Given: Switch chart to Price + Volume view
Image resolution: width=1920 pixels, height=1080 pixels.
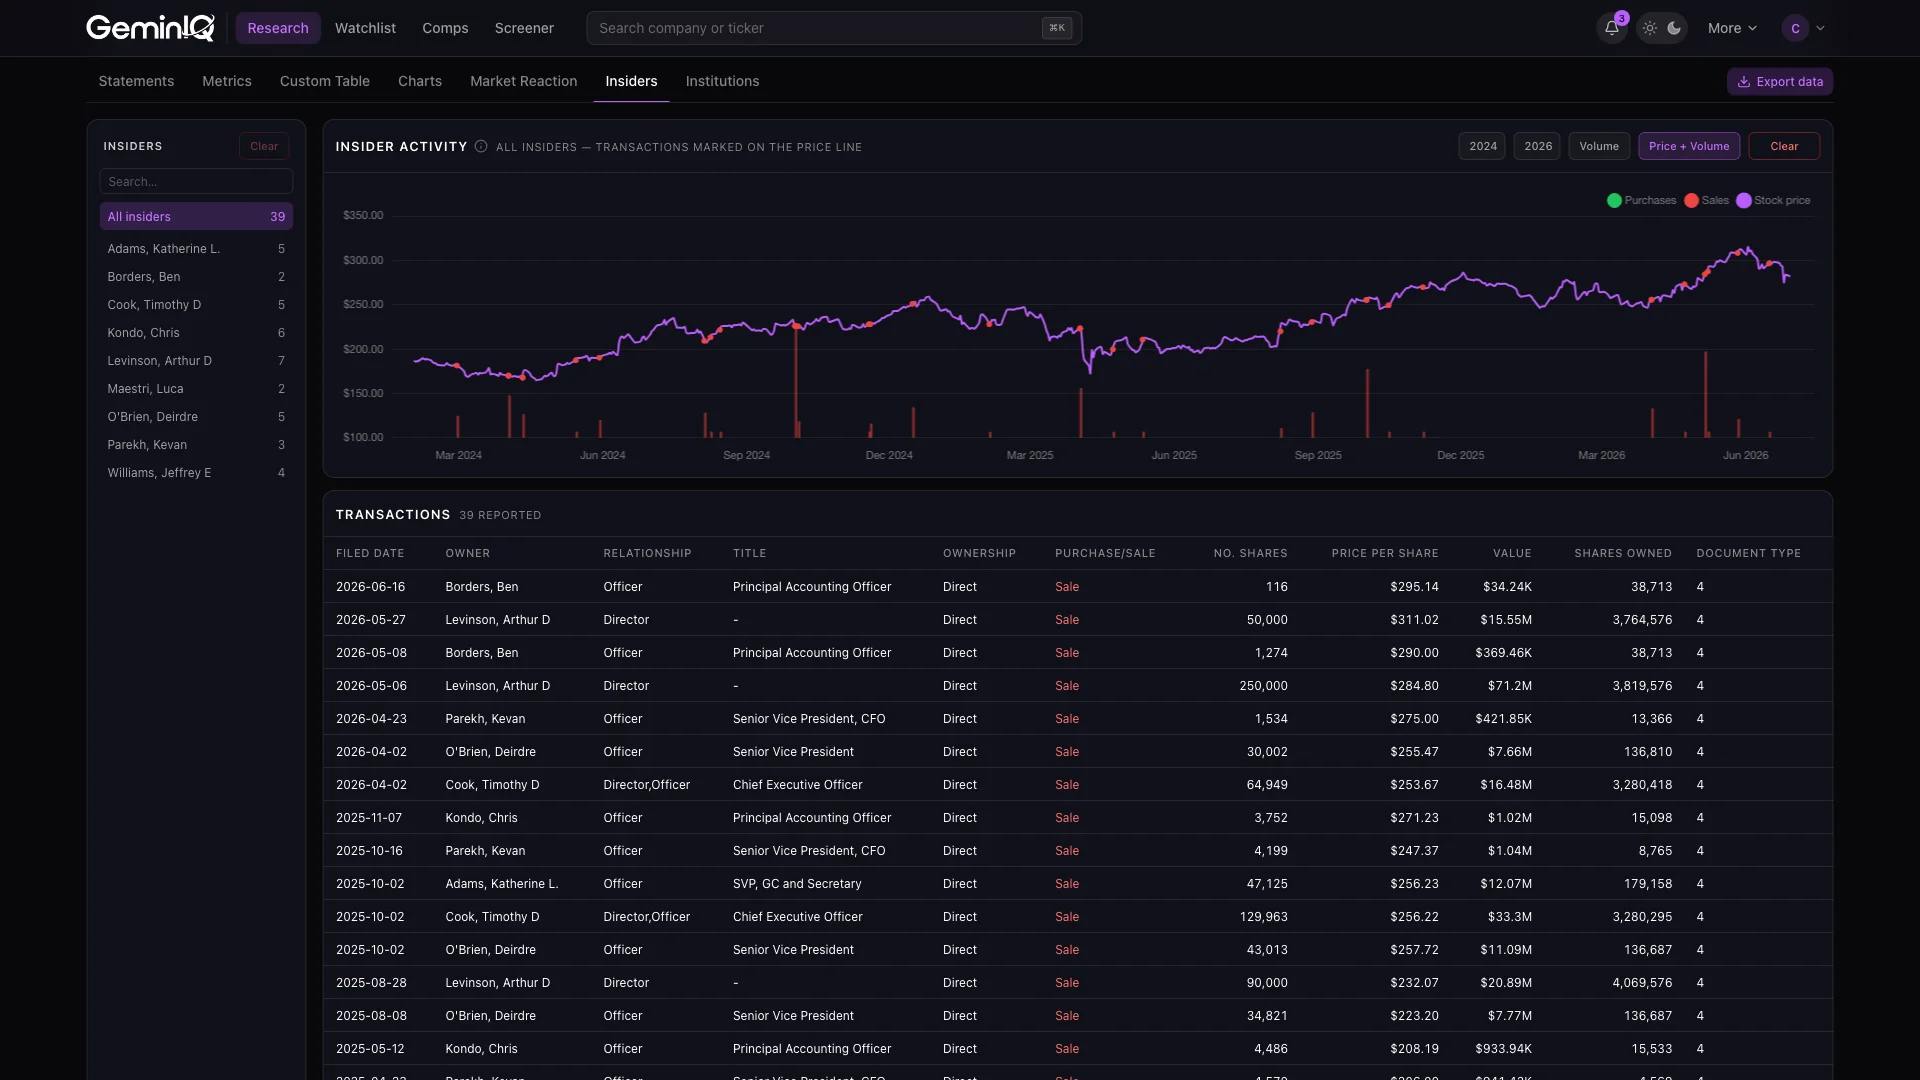Looking at the screenshot, I should [1689, 146].
